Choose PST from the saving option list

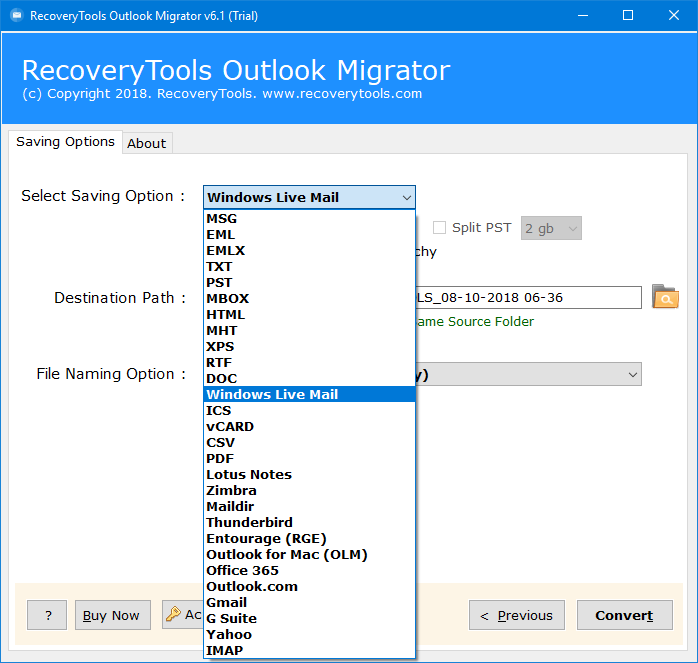[x=219, y=283]
